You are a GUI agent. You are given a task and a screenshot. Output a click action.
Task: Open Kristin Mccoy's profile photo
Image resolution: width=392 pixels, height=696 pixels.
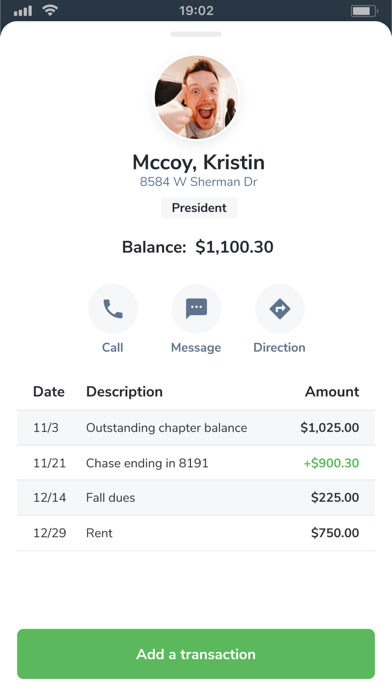coord(196,98)
